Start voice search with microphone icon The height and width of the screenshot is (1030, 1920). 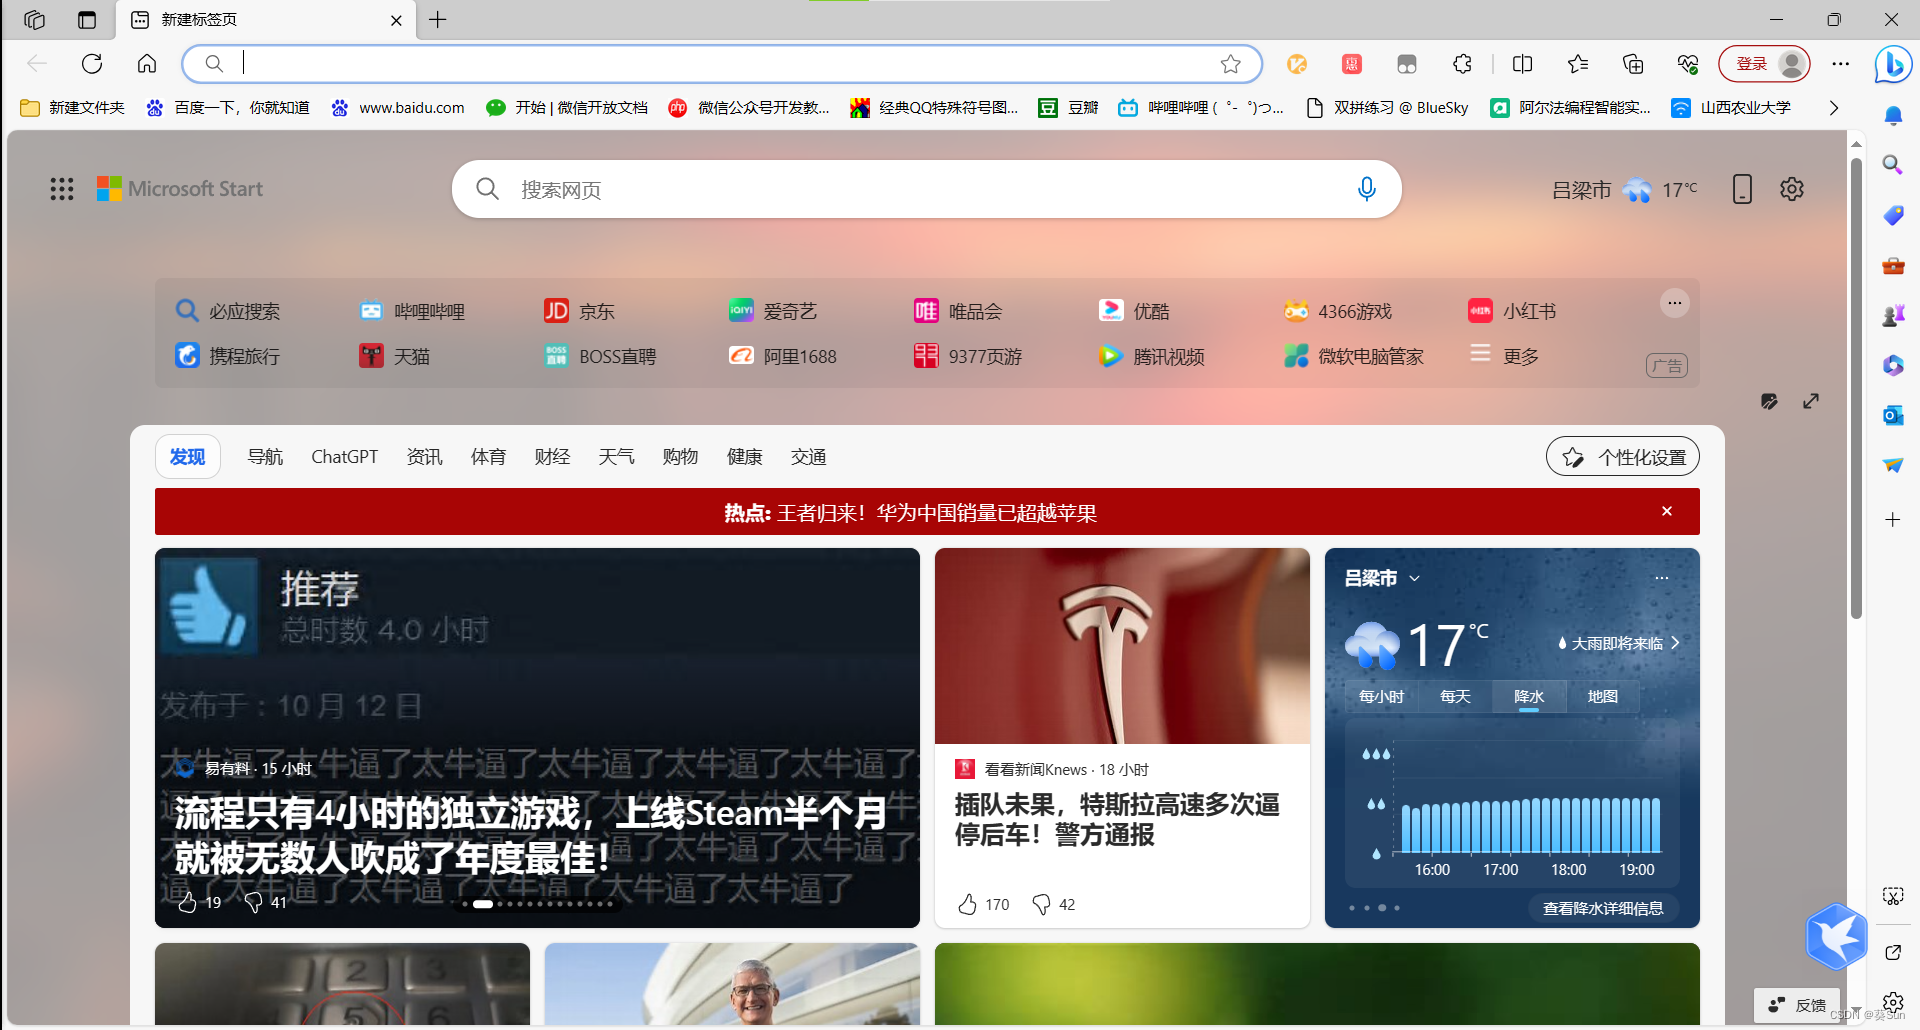pos(1367,189)
